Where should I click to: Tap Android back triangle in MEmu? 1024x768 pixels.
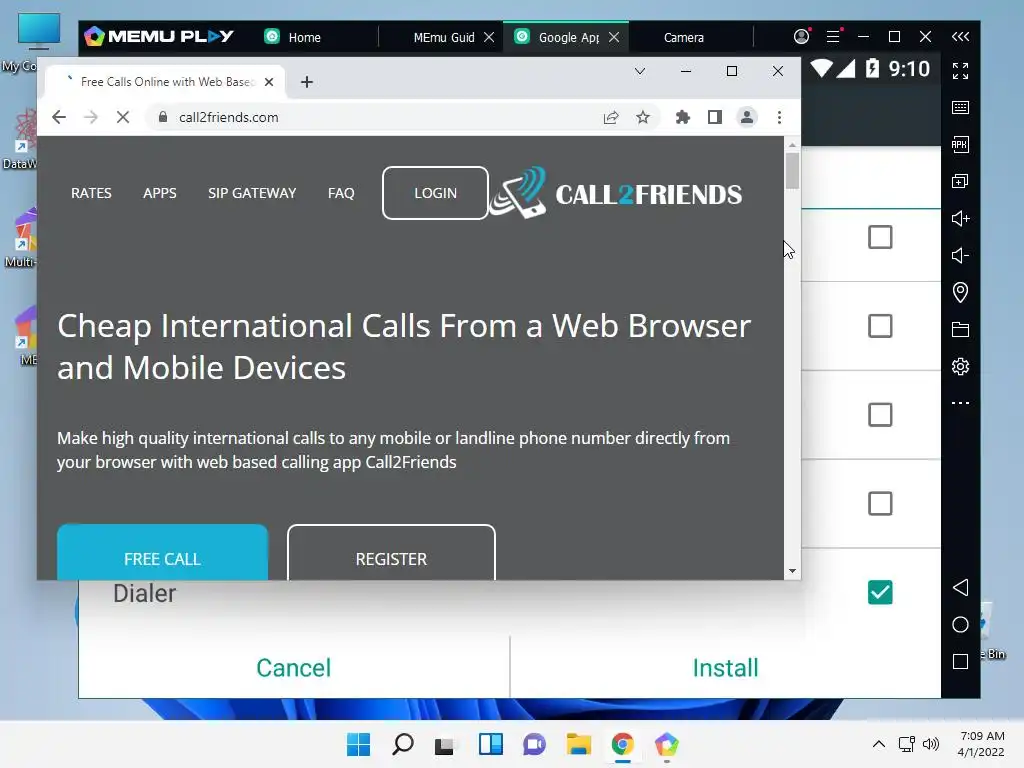[x=960, y=587]
